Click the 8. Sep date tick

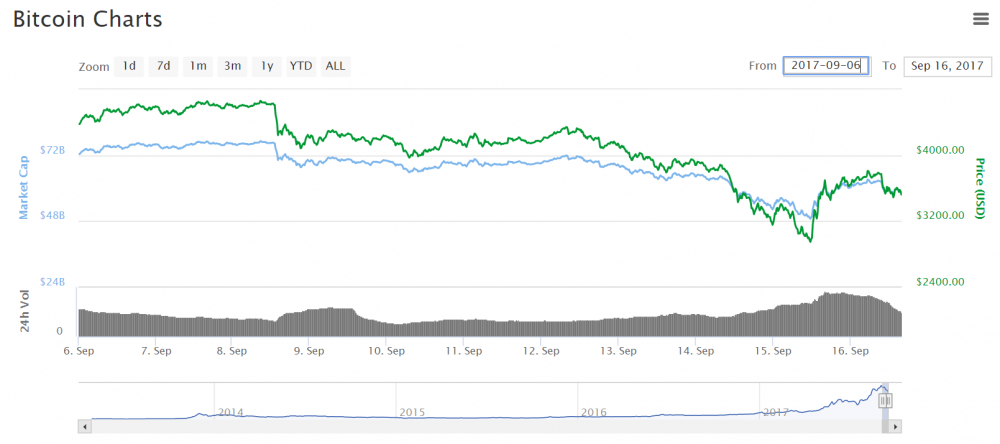tap(233, 351)
